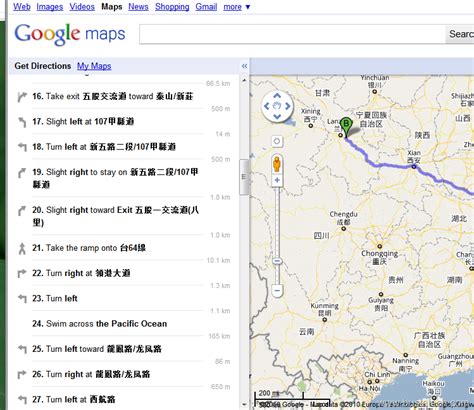Click the exit-right arrow icon for step 16

[22, 97]
